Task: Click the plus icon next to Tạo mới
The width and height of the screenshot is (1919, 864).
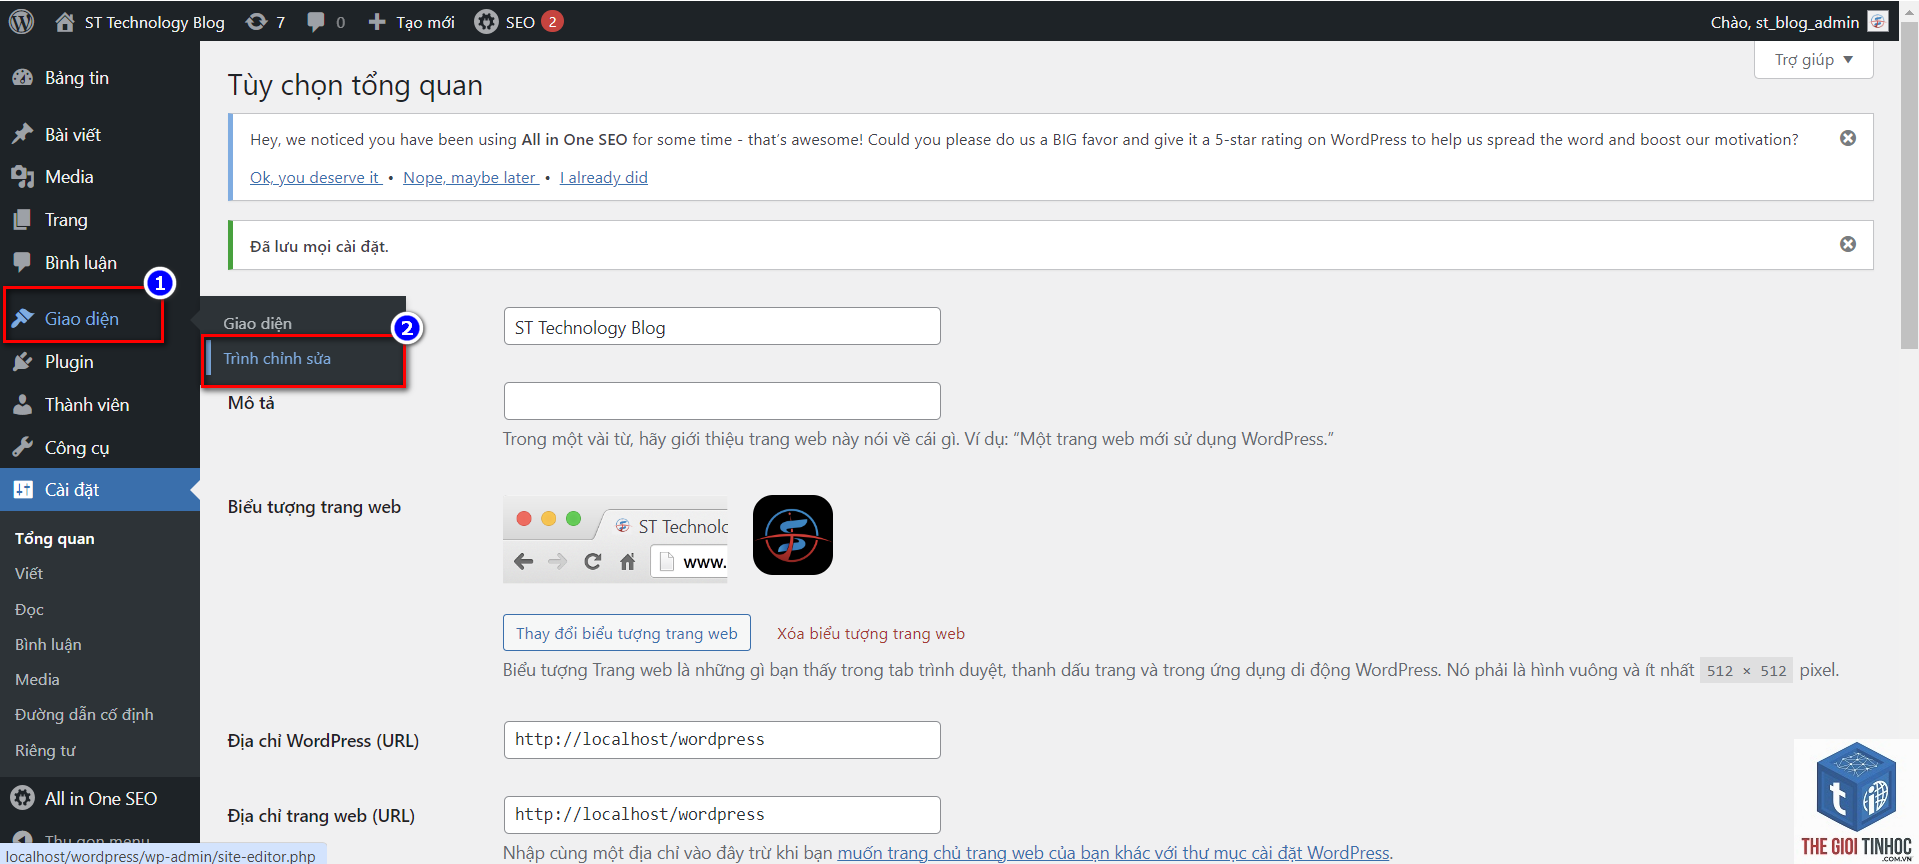Action: tap(377, 21)
